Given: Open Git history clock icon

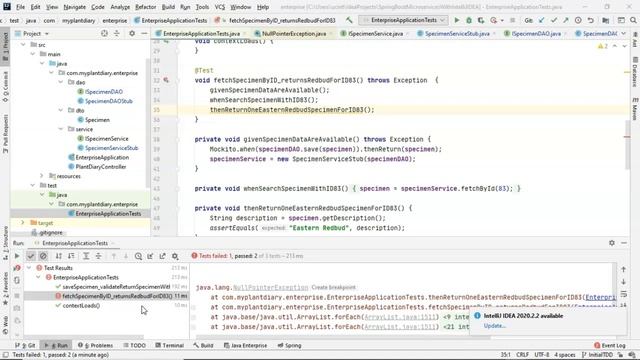Looking at the screenshot, I should (578, 20).
